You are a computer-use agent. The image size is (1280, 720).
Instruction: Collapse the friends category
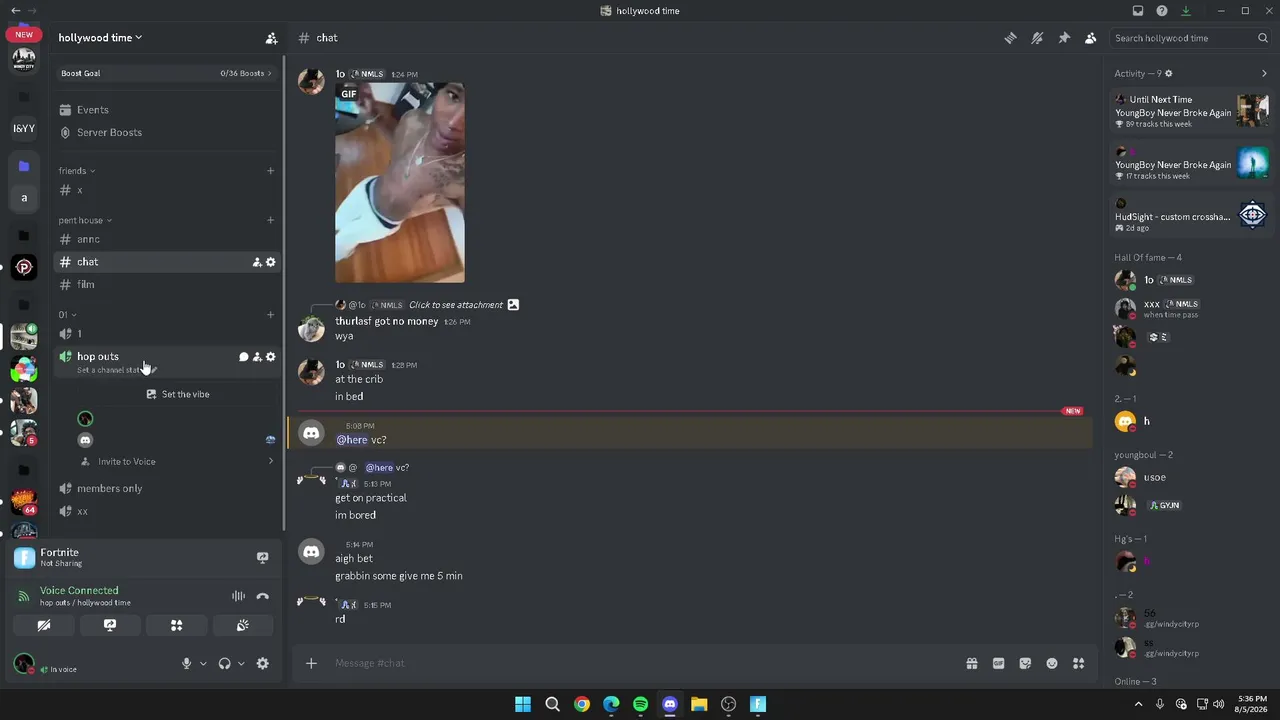[77, 171]
